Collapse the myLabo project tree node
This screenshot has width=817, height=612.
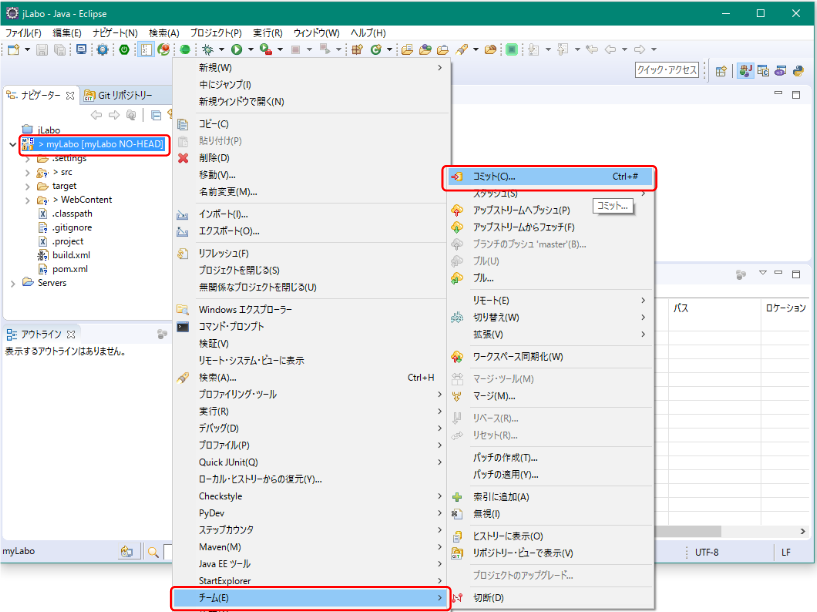(13, 144)
